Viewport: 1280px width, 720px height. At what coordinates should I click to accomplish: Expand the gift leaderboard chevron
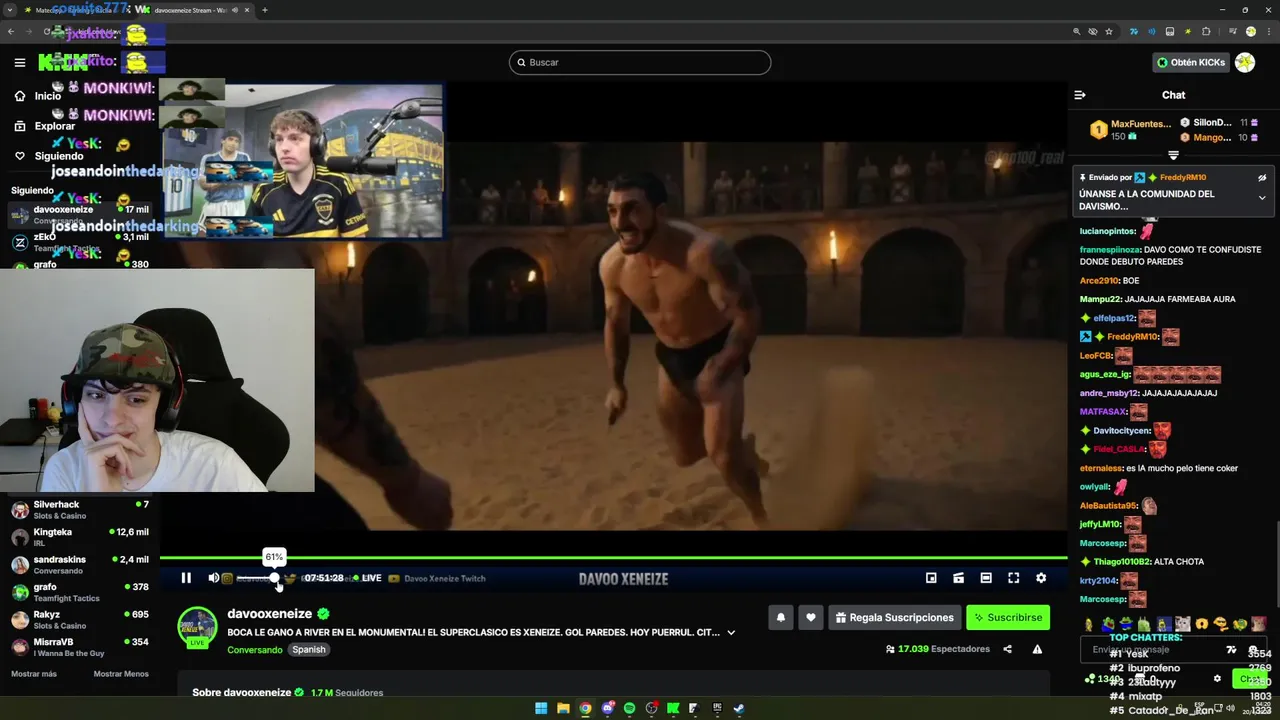[x=1173, y=155]
